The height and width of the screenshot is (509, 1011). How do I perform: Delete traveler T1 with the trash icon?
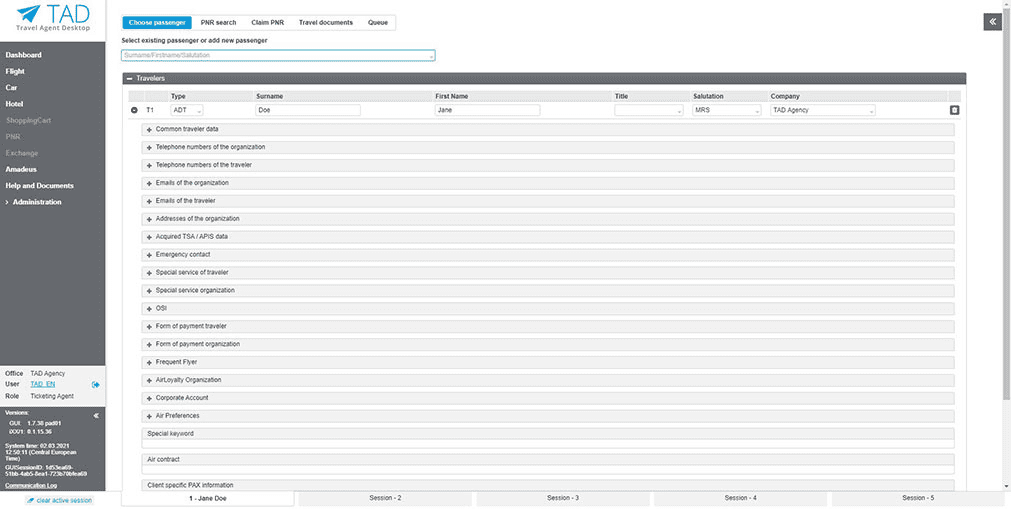pyautogui.click(x=953, y=110)
